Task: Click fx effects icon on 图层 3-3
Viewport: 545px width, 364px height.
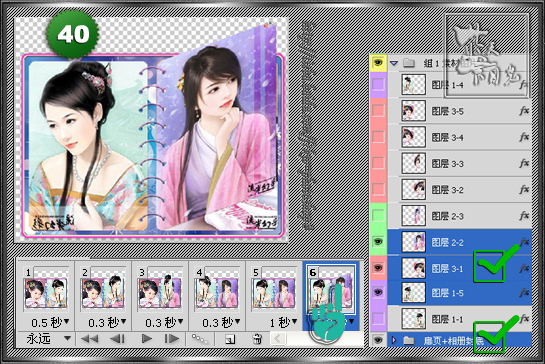Action: click(524, 163)
